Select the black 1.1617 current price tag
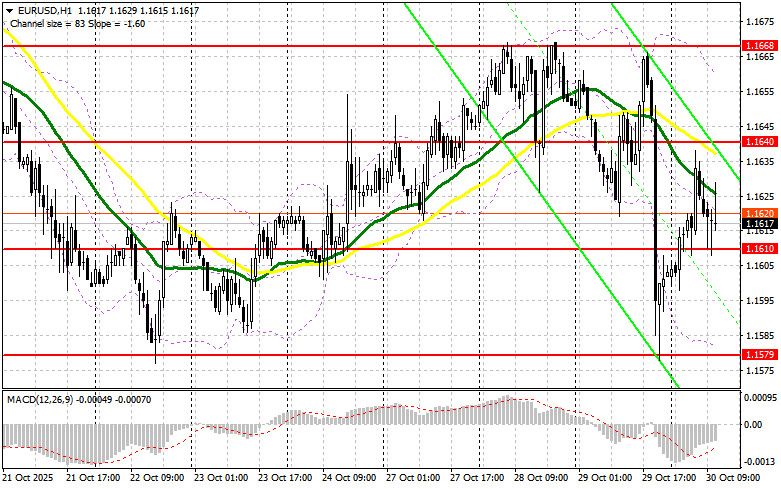781x489 pixels. pos(759,224)
